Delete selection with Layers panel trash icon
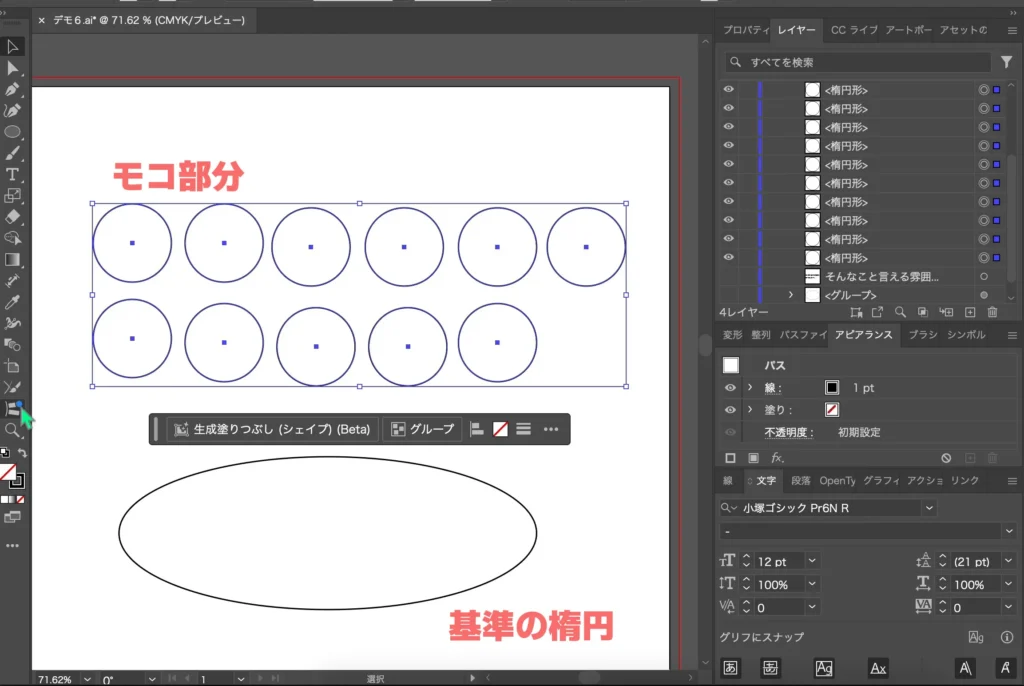1024x686 pixels. click(992, 313)
